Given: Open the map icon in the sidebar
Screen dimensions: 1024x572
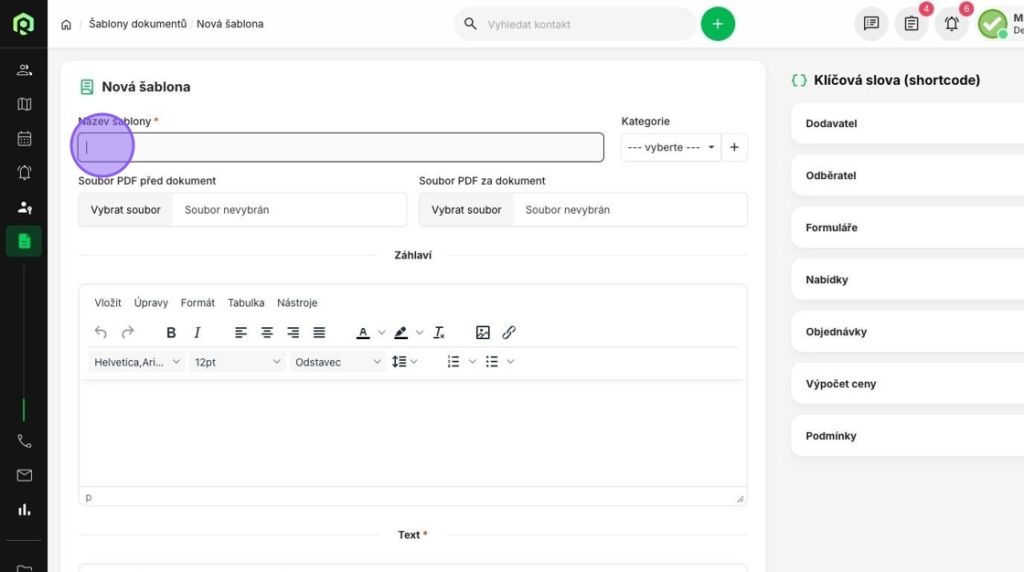Looking at the screenshot, I should click(24, 104).
